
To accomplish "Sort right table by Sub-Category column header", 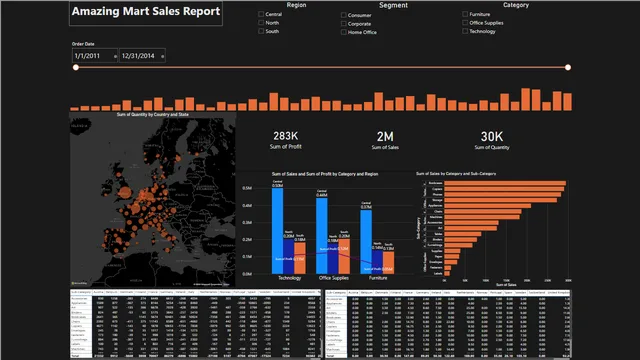I will point(336,293).
